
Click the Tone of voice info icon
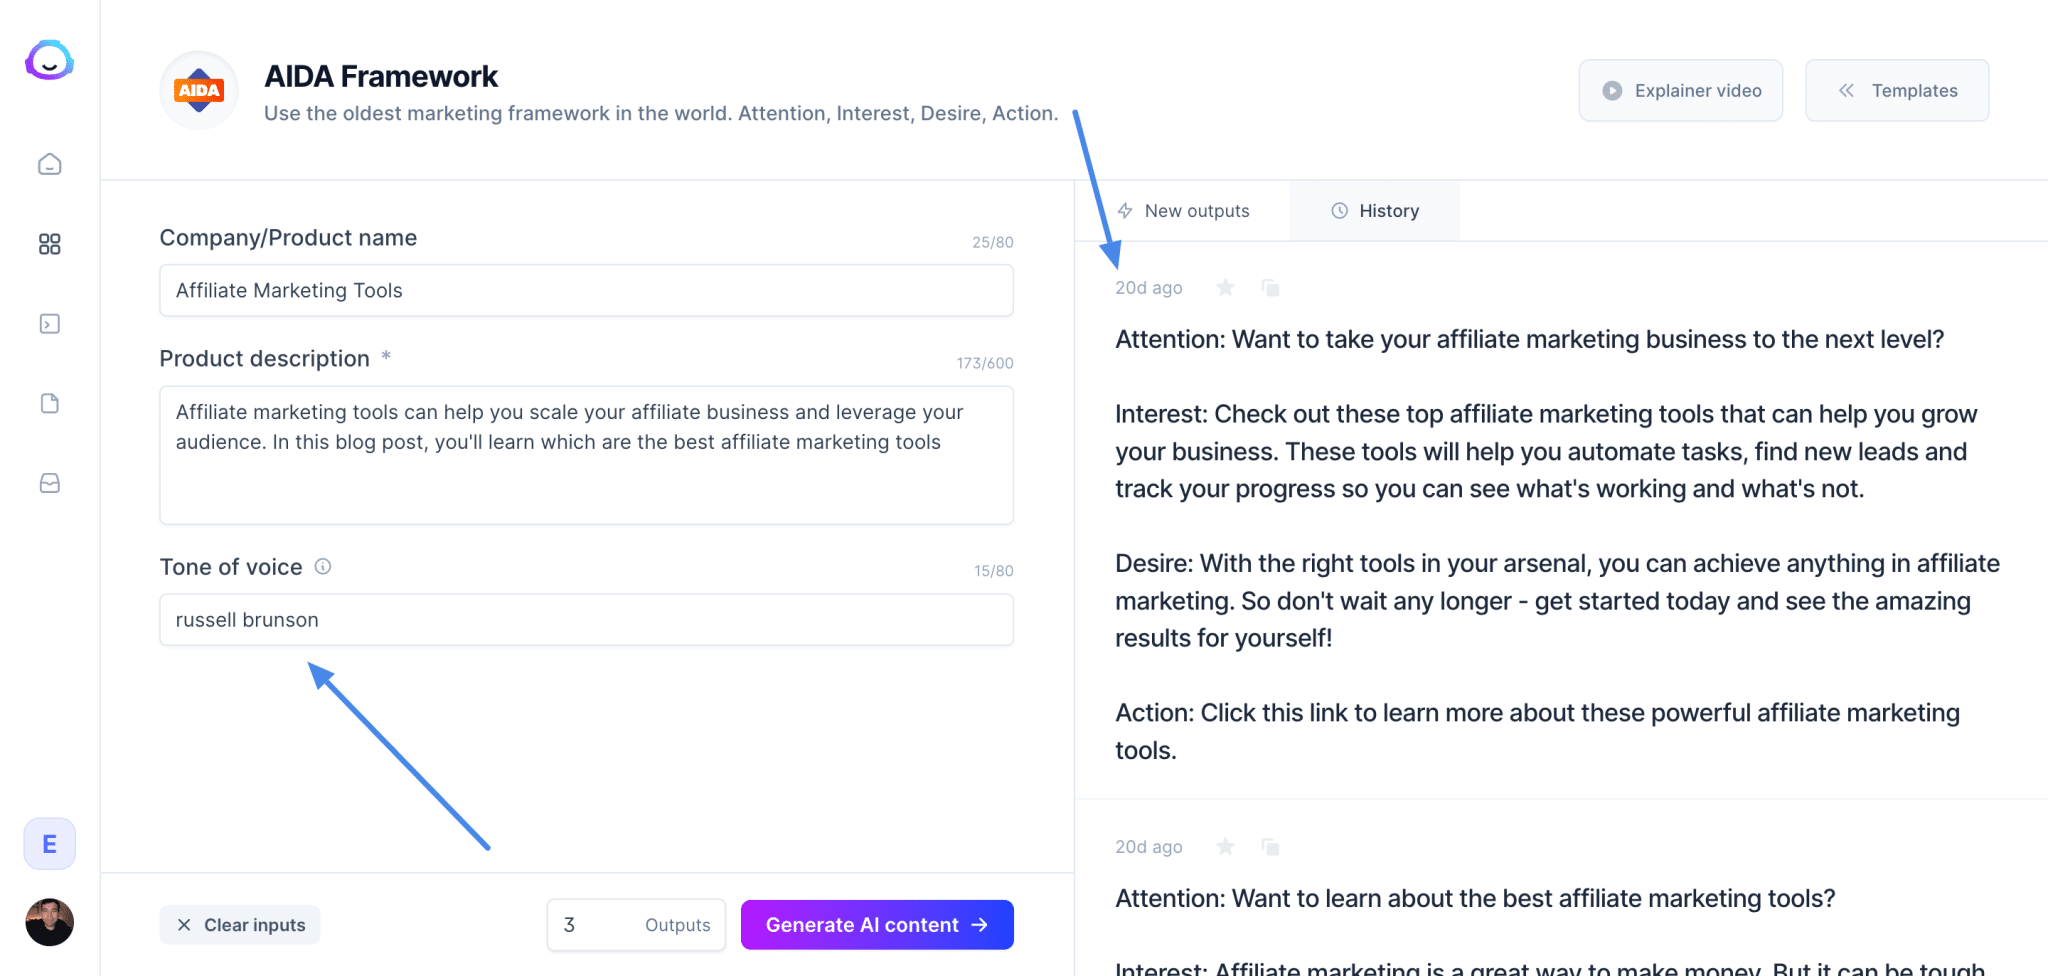(x=322, y=566)
